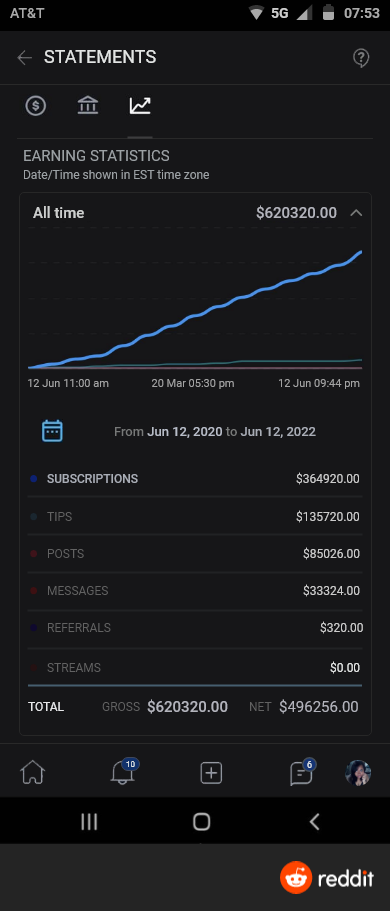Open the help question mark icon
Screen dimensions: 390x911
361,58
